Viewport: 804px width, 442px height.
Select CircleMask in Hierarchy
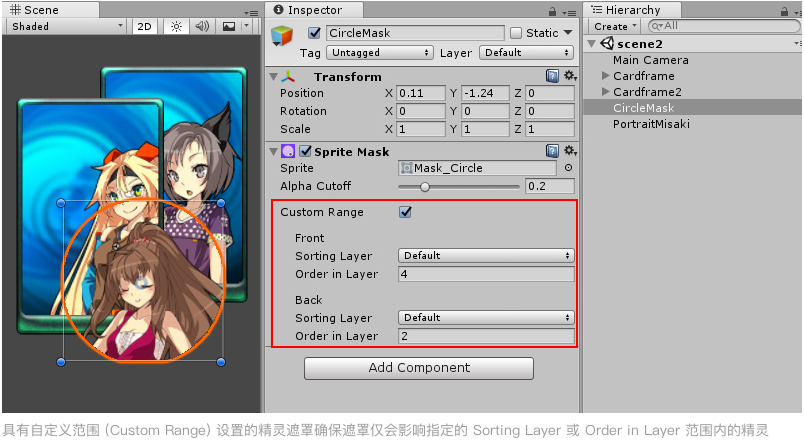point(644,108)
